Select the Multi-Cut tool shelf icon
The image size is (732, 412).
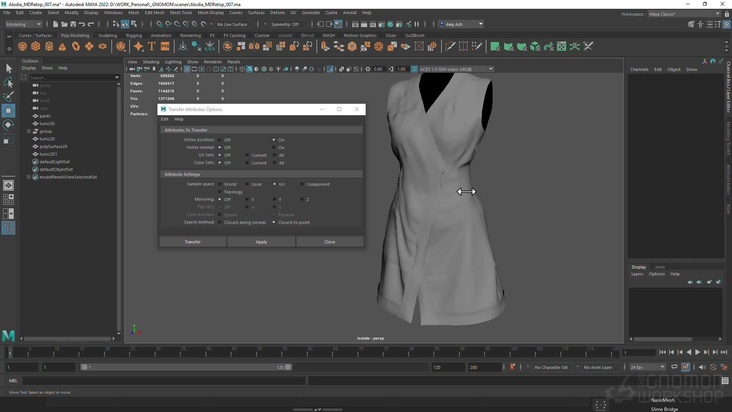click(x=450, y=46)
